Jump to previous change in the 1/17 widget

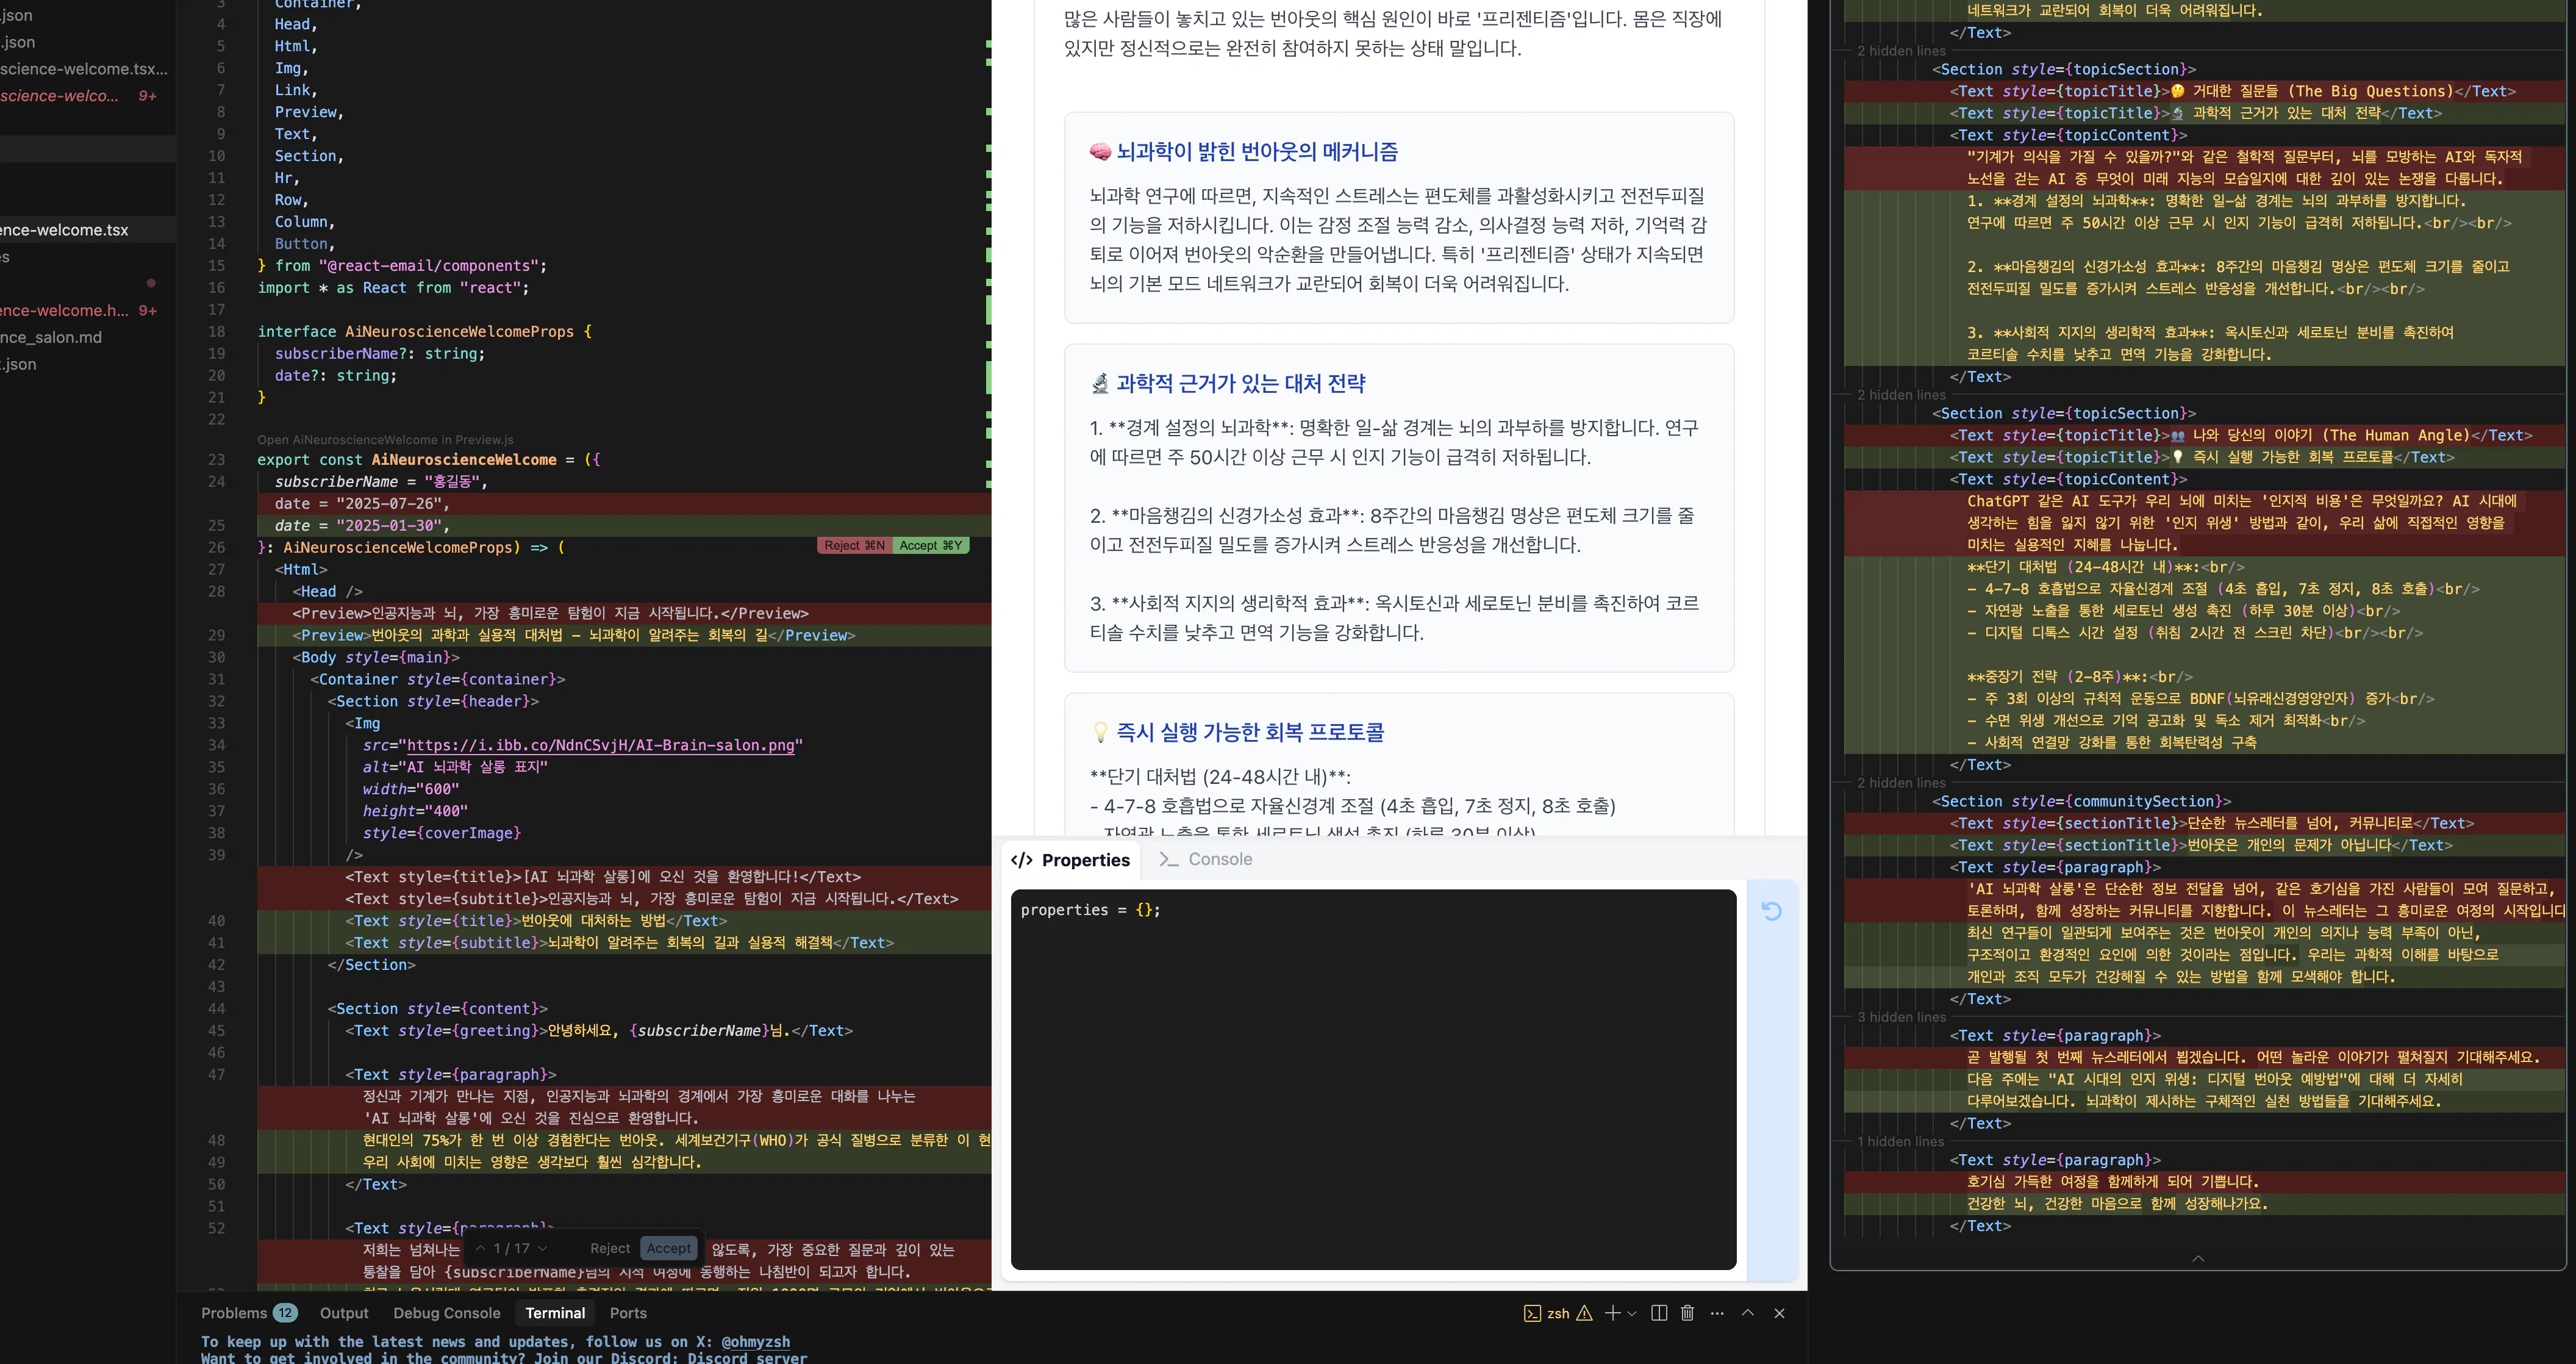click(483, 1248)
